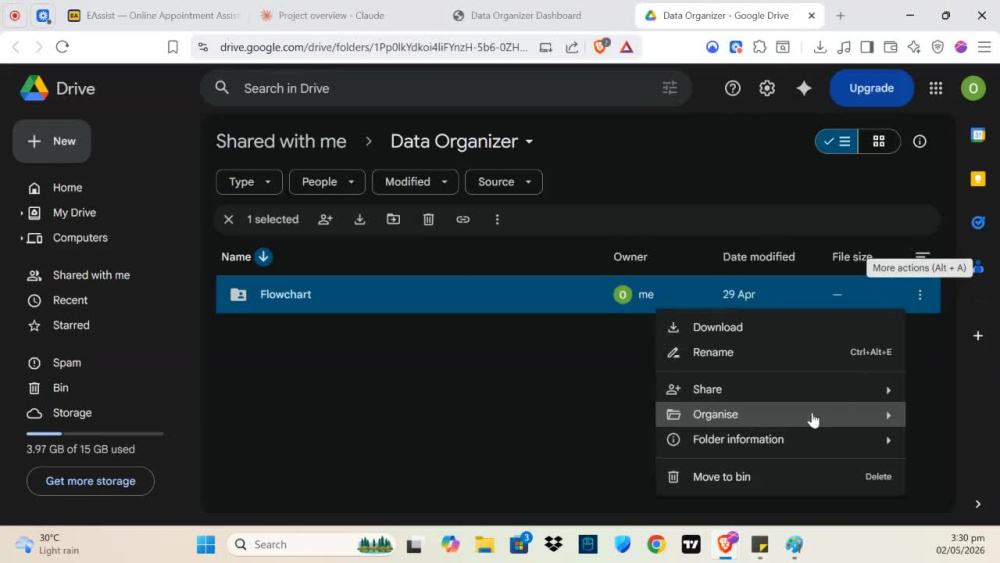Screen dimensions: 1000x563
Task: Open Drive settings gear
Action: click(x=767, y=88)
